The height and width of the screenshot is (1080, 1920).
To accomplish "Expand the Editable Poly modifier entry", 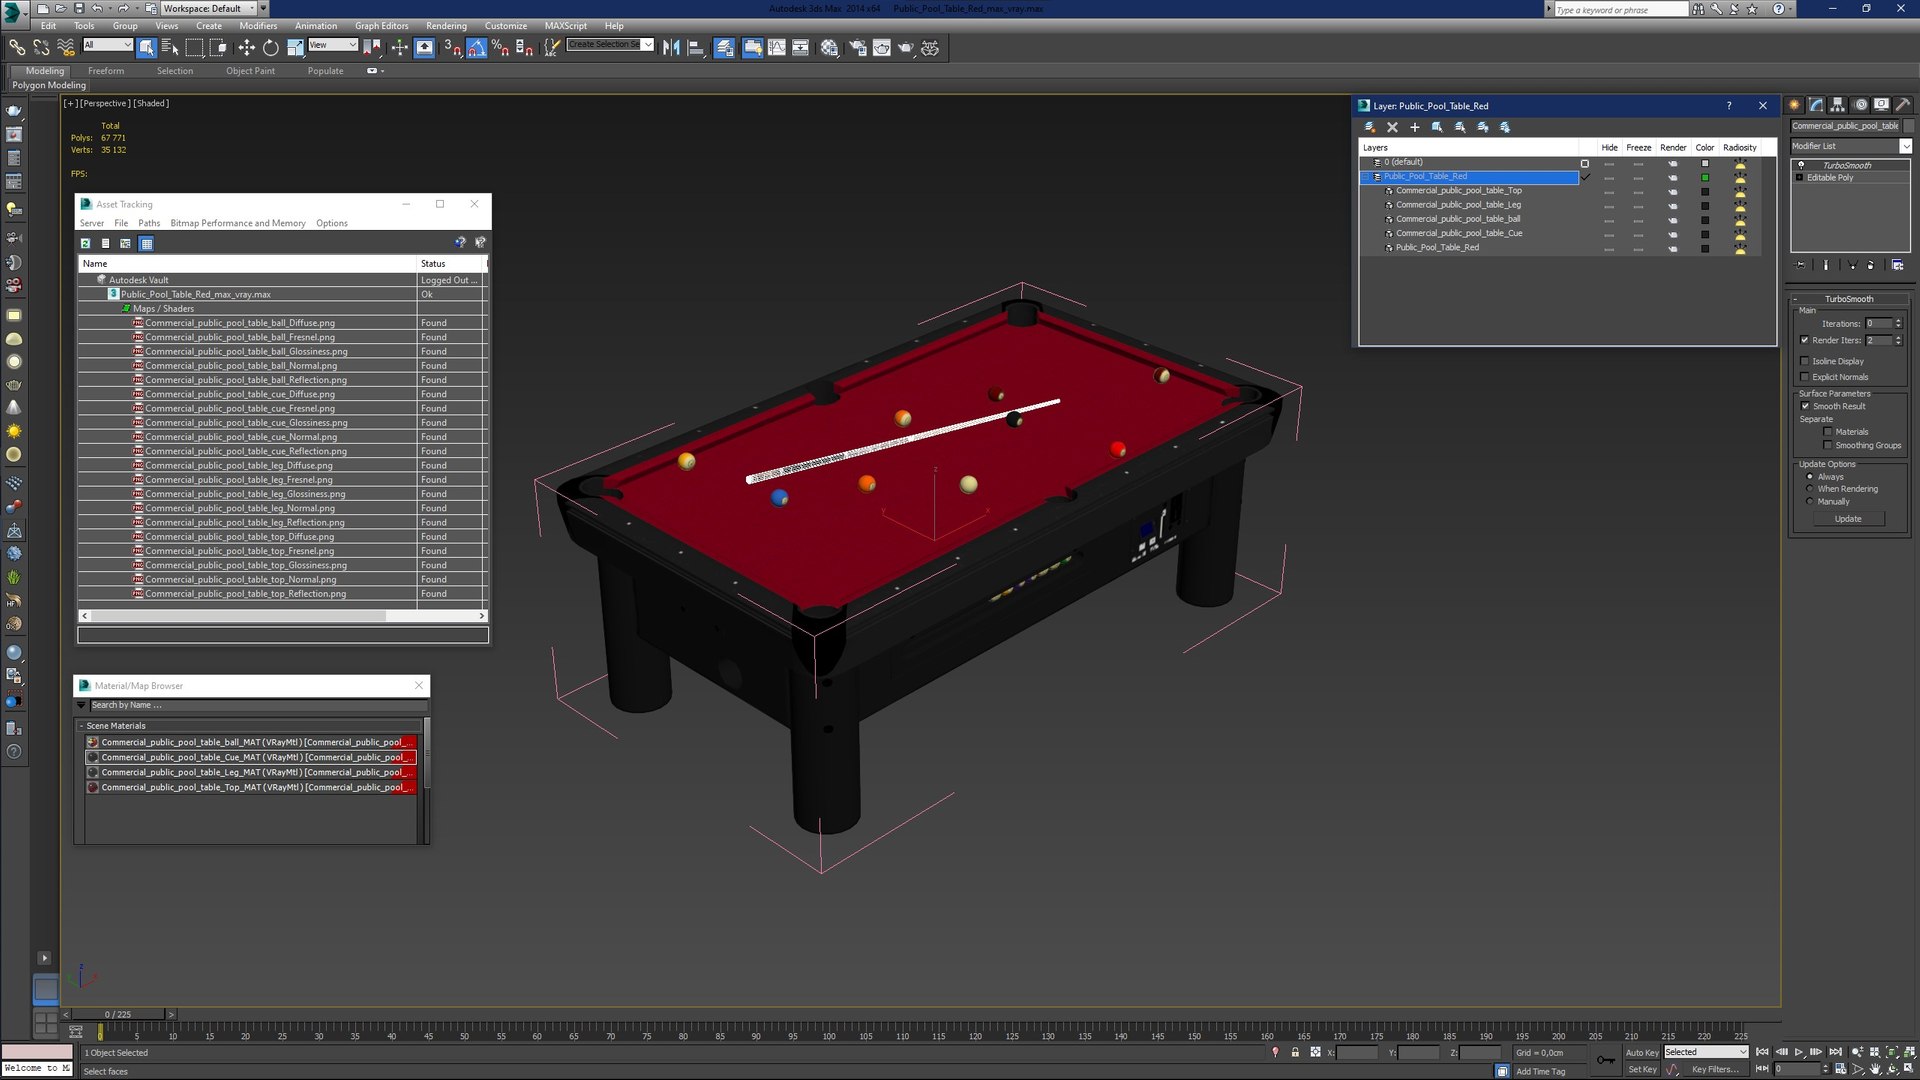I will [1800, 177].
